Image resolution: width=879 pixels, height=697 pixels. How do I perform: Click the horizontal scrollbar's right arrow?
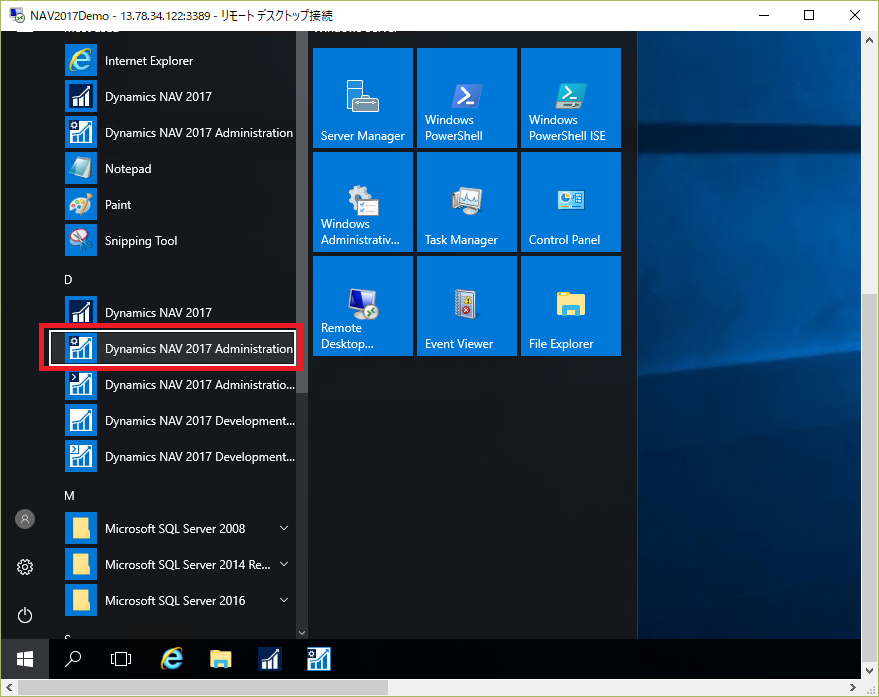click(853, 687)
